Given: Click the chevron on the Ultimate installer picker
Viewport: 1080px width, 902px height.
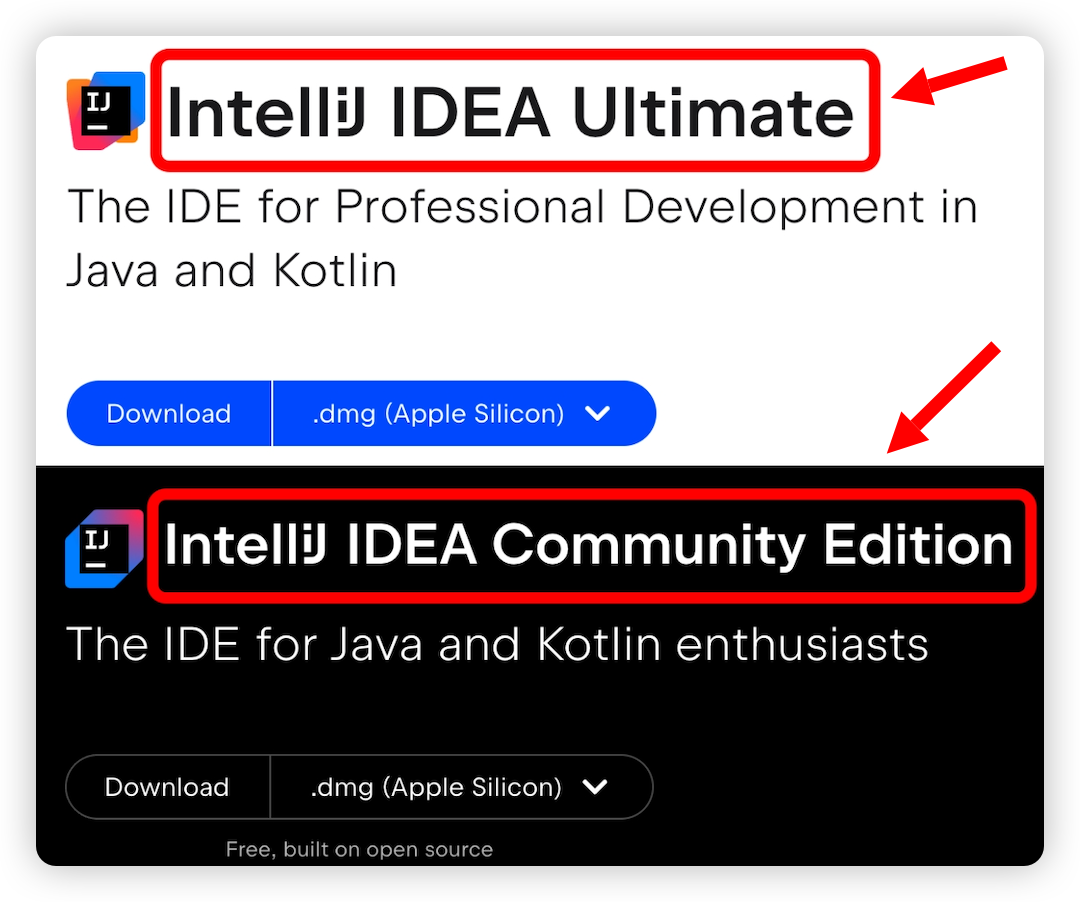Looking at the screenshot, I should point(598,413).
